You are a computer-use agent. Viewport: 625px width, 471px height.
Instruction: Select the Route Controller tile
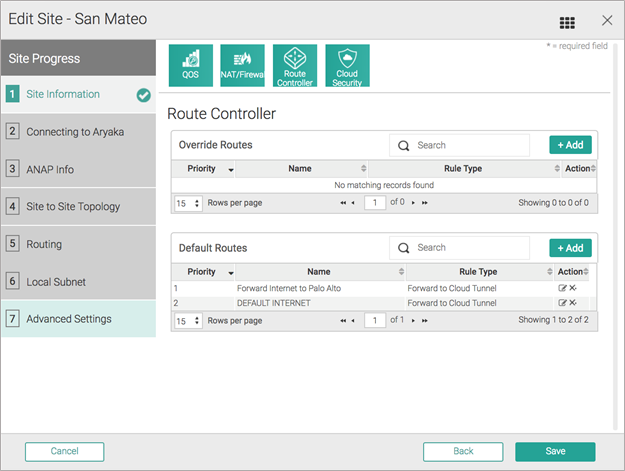click(x=294, y=65)
